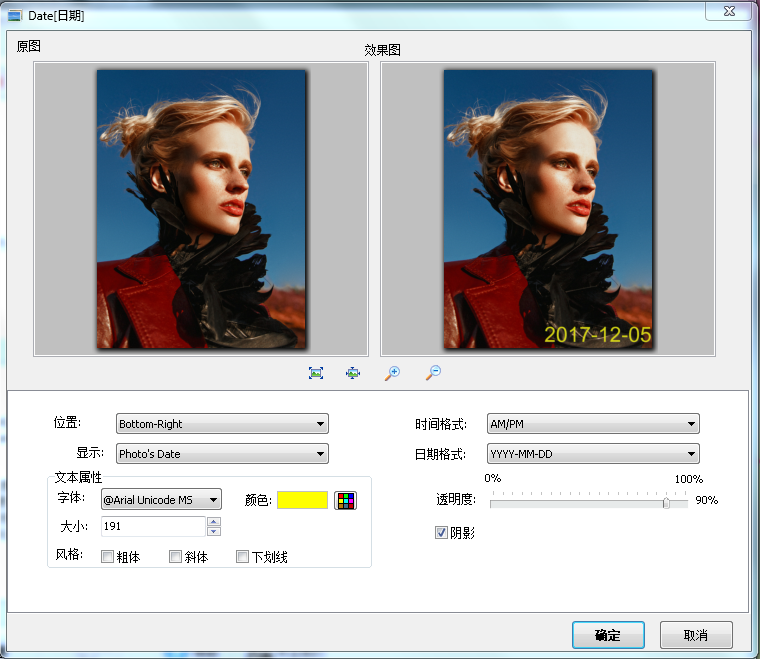Close the Date dialog window
Viewport: 760px width, 659px height.
(x=728, y=11)
